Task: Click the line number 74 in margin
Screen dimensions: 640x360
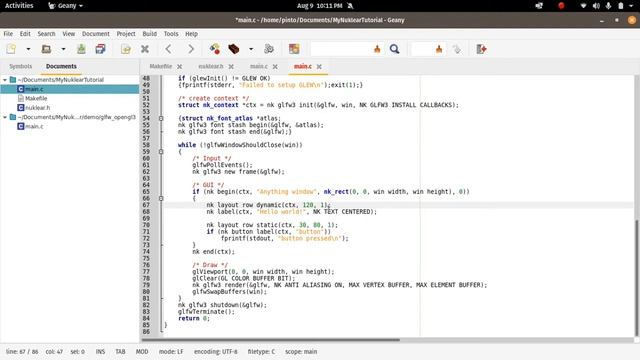Action: [146, 252]
